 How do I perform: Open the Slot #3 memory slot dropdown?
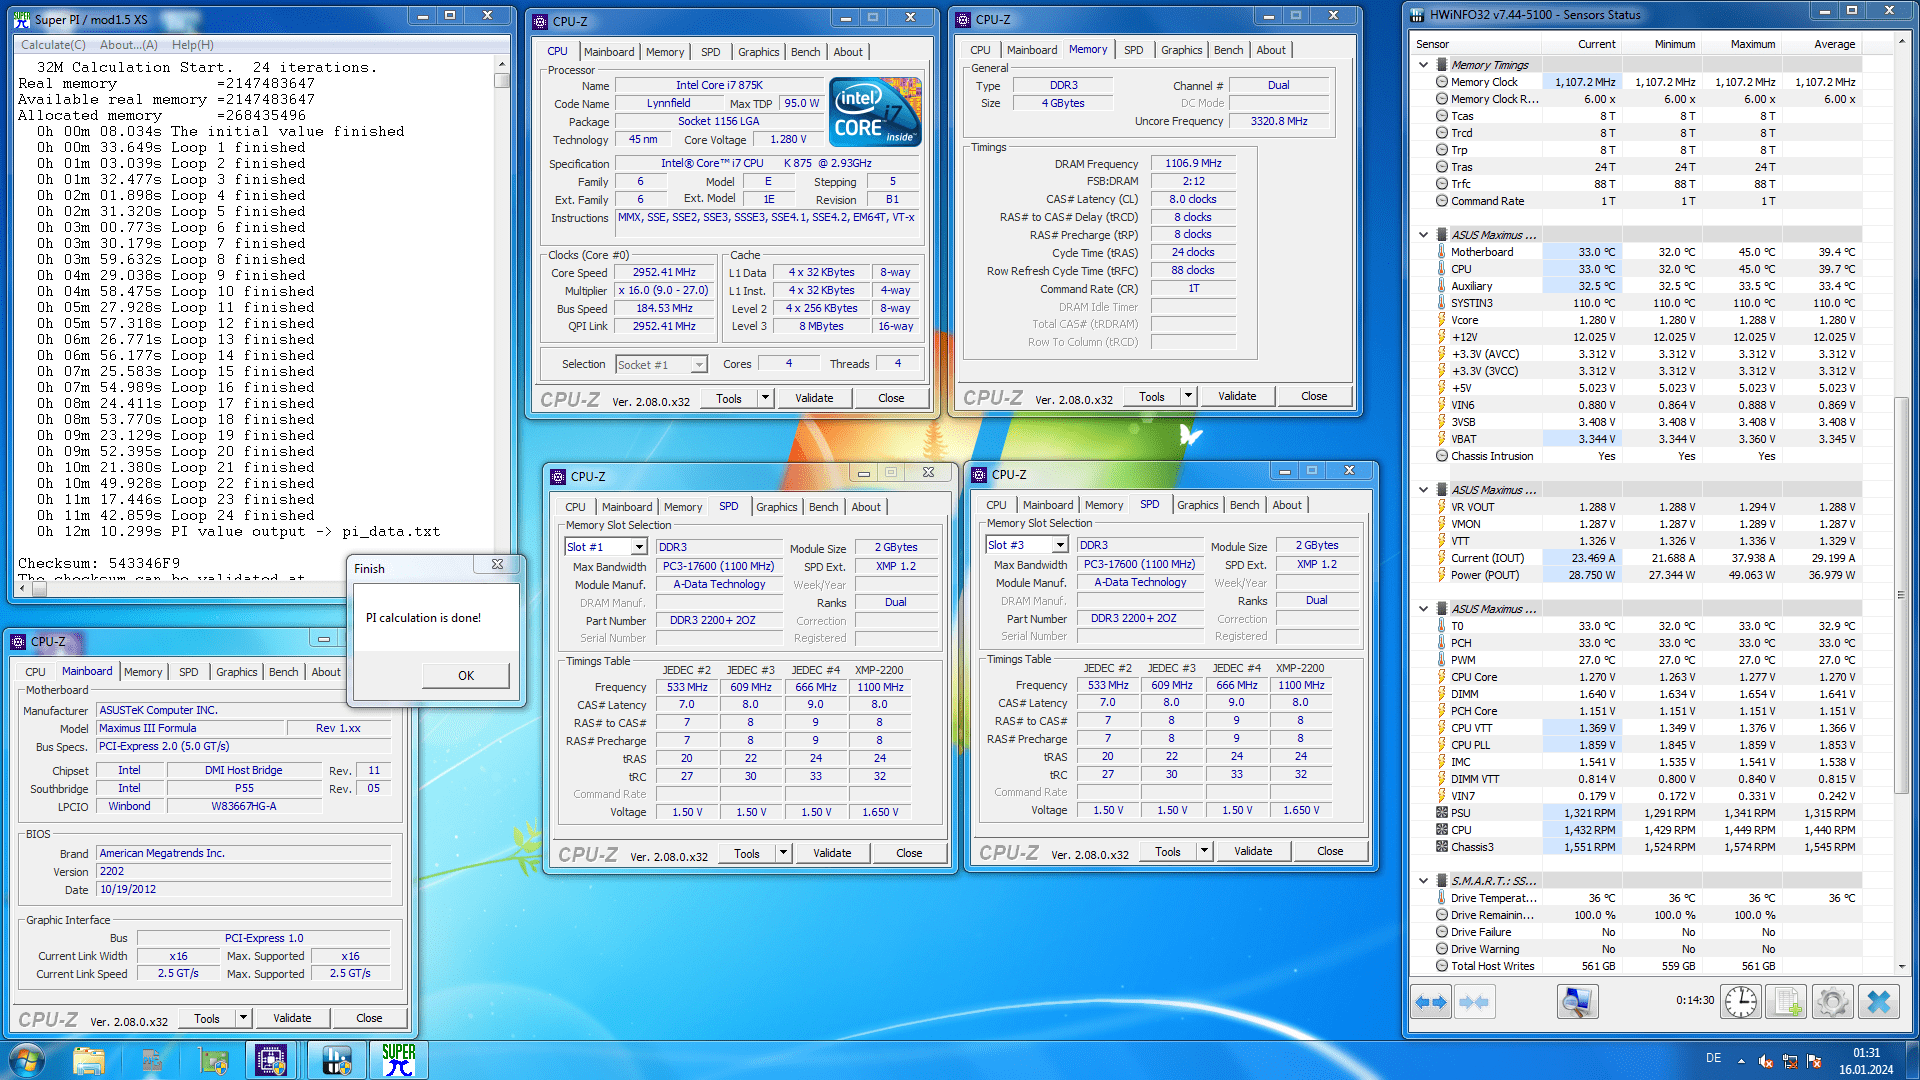pyautogui.click(x=1059, y=545)
